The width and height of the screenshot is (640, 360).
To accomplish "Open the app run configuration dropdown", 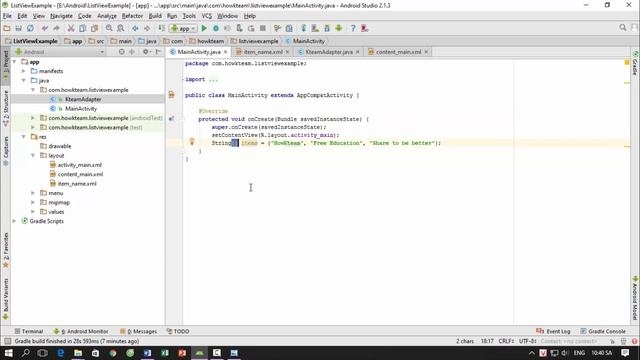I will point(183,28).
